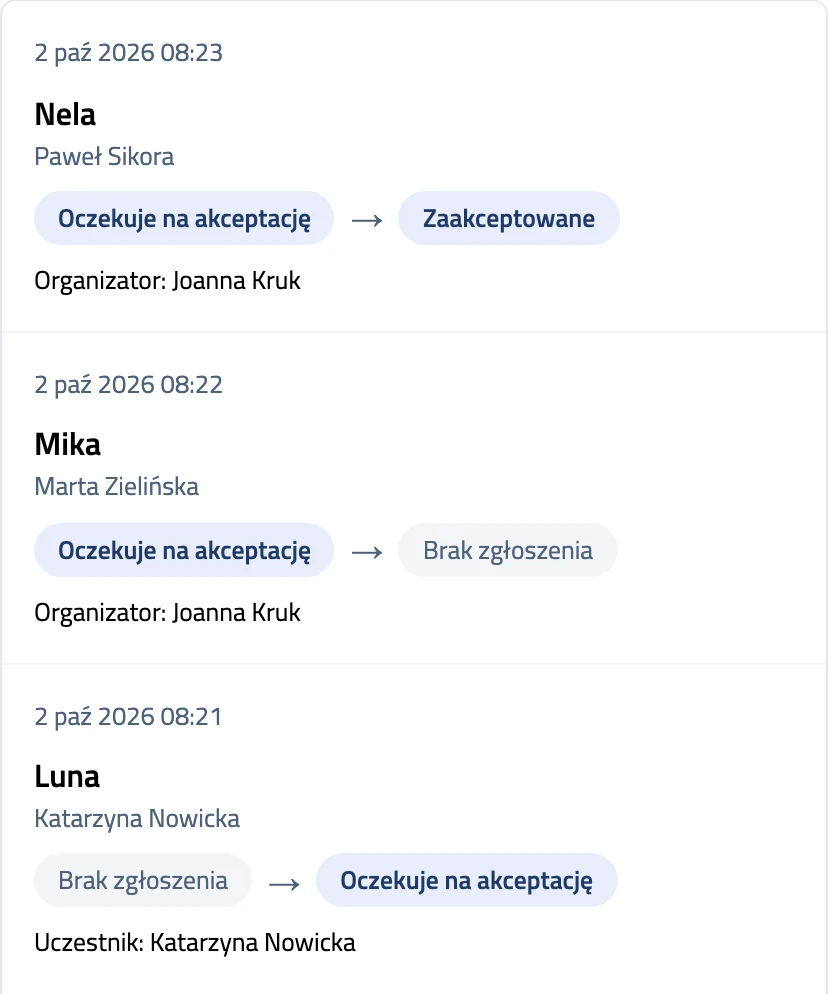Select owner name Katarzyna Nowicka under Luna
828x994 pixels.
coord(137,818)
